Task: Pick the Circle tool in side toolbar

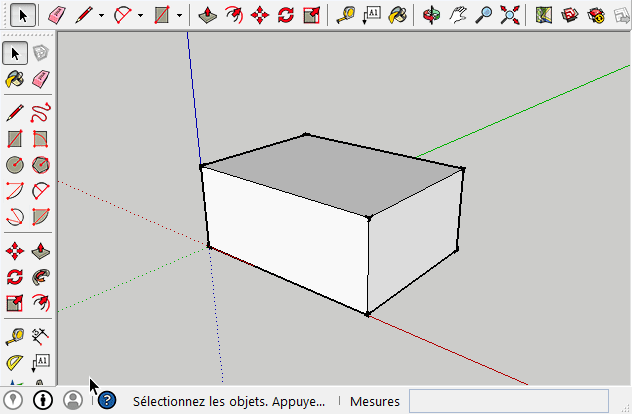Action: pyautogui.click(x=15, y=165)
